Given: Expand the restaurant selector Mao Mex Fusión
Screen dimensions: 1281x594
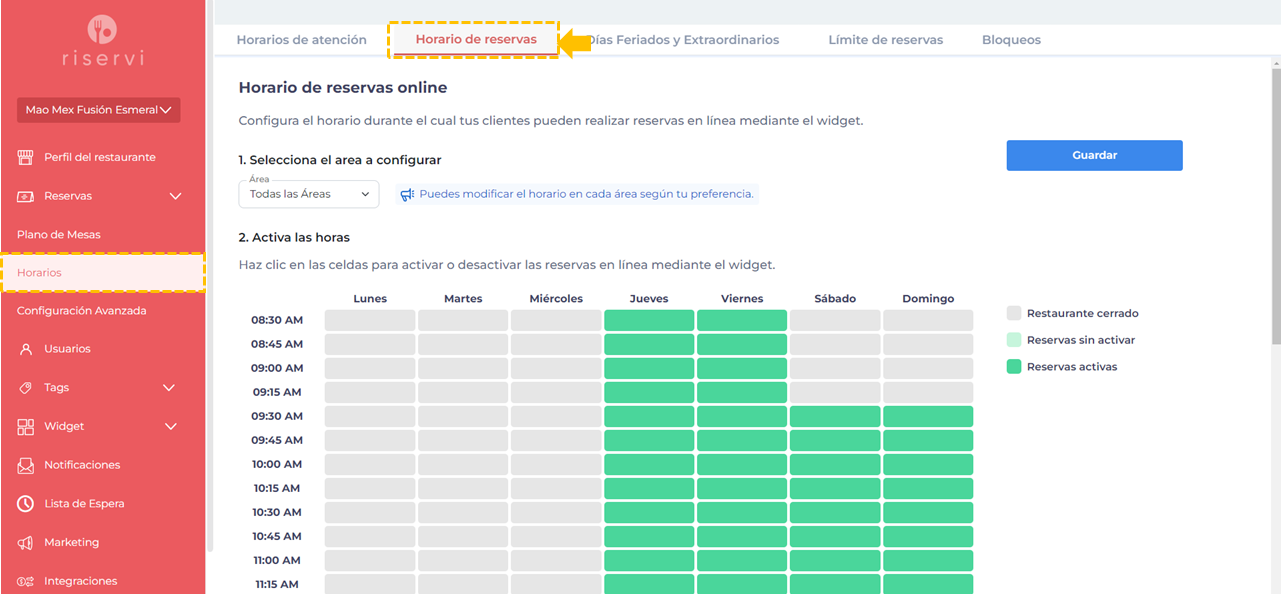Looking at the screenshot, I should tap(98, 110).
